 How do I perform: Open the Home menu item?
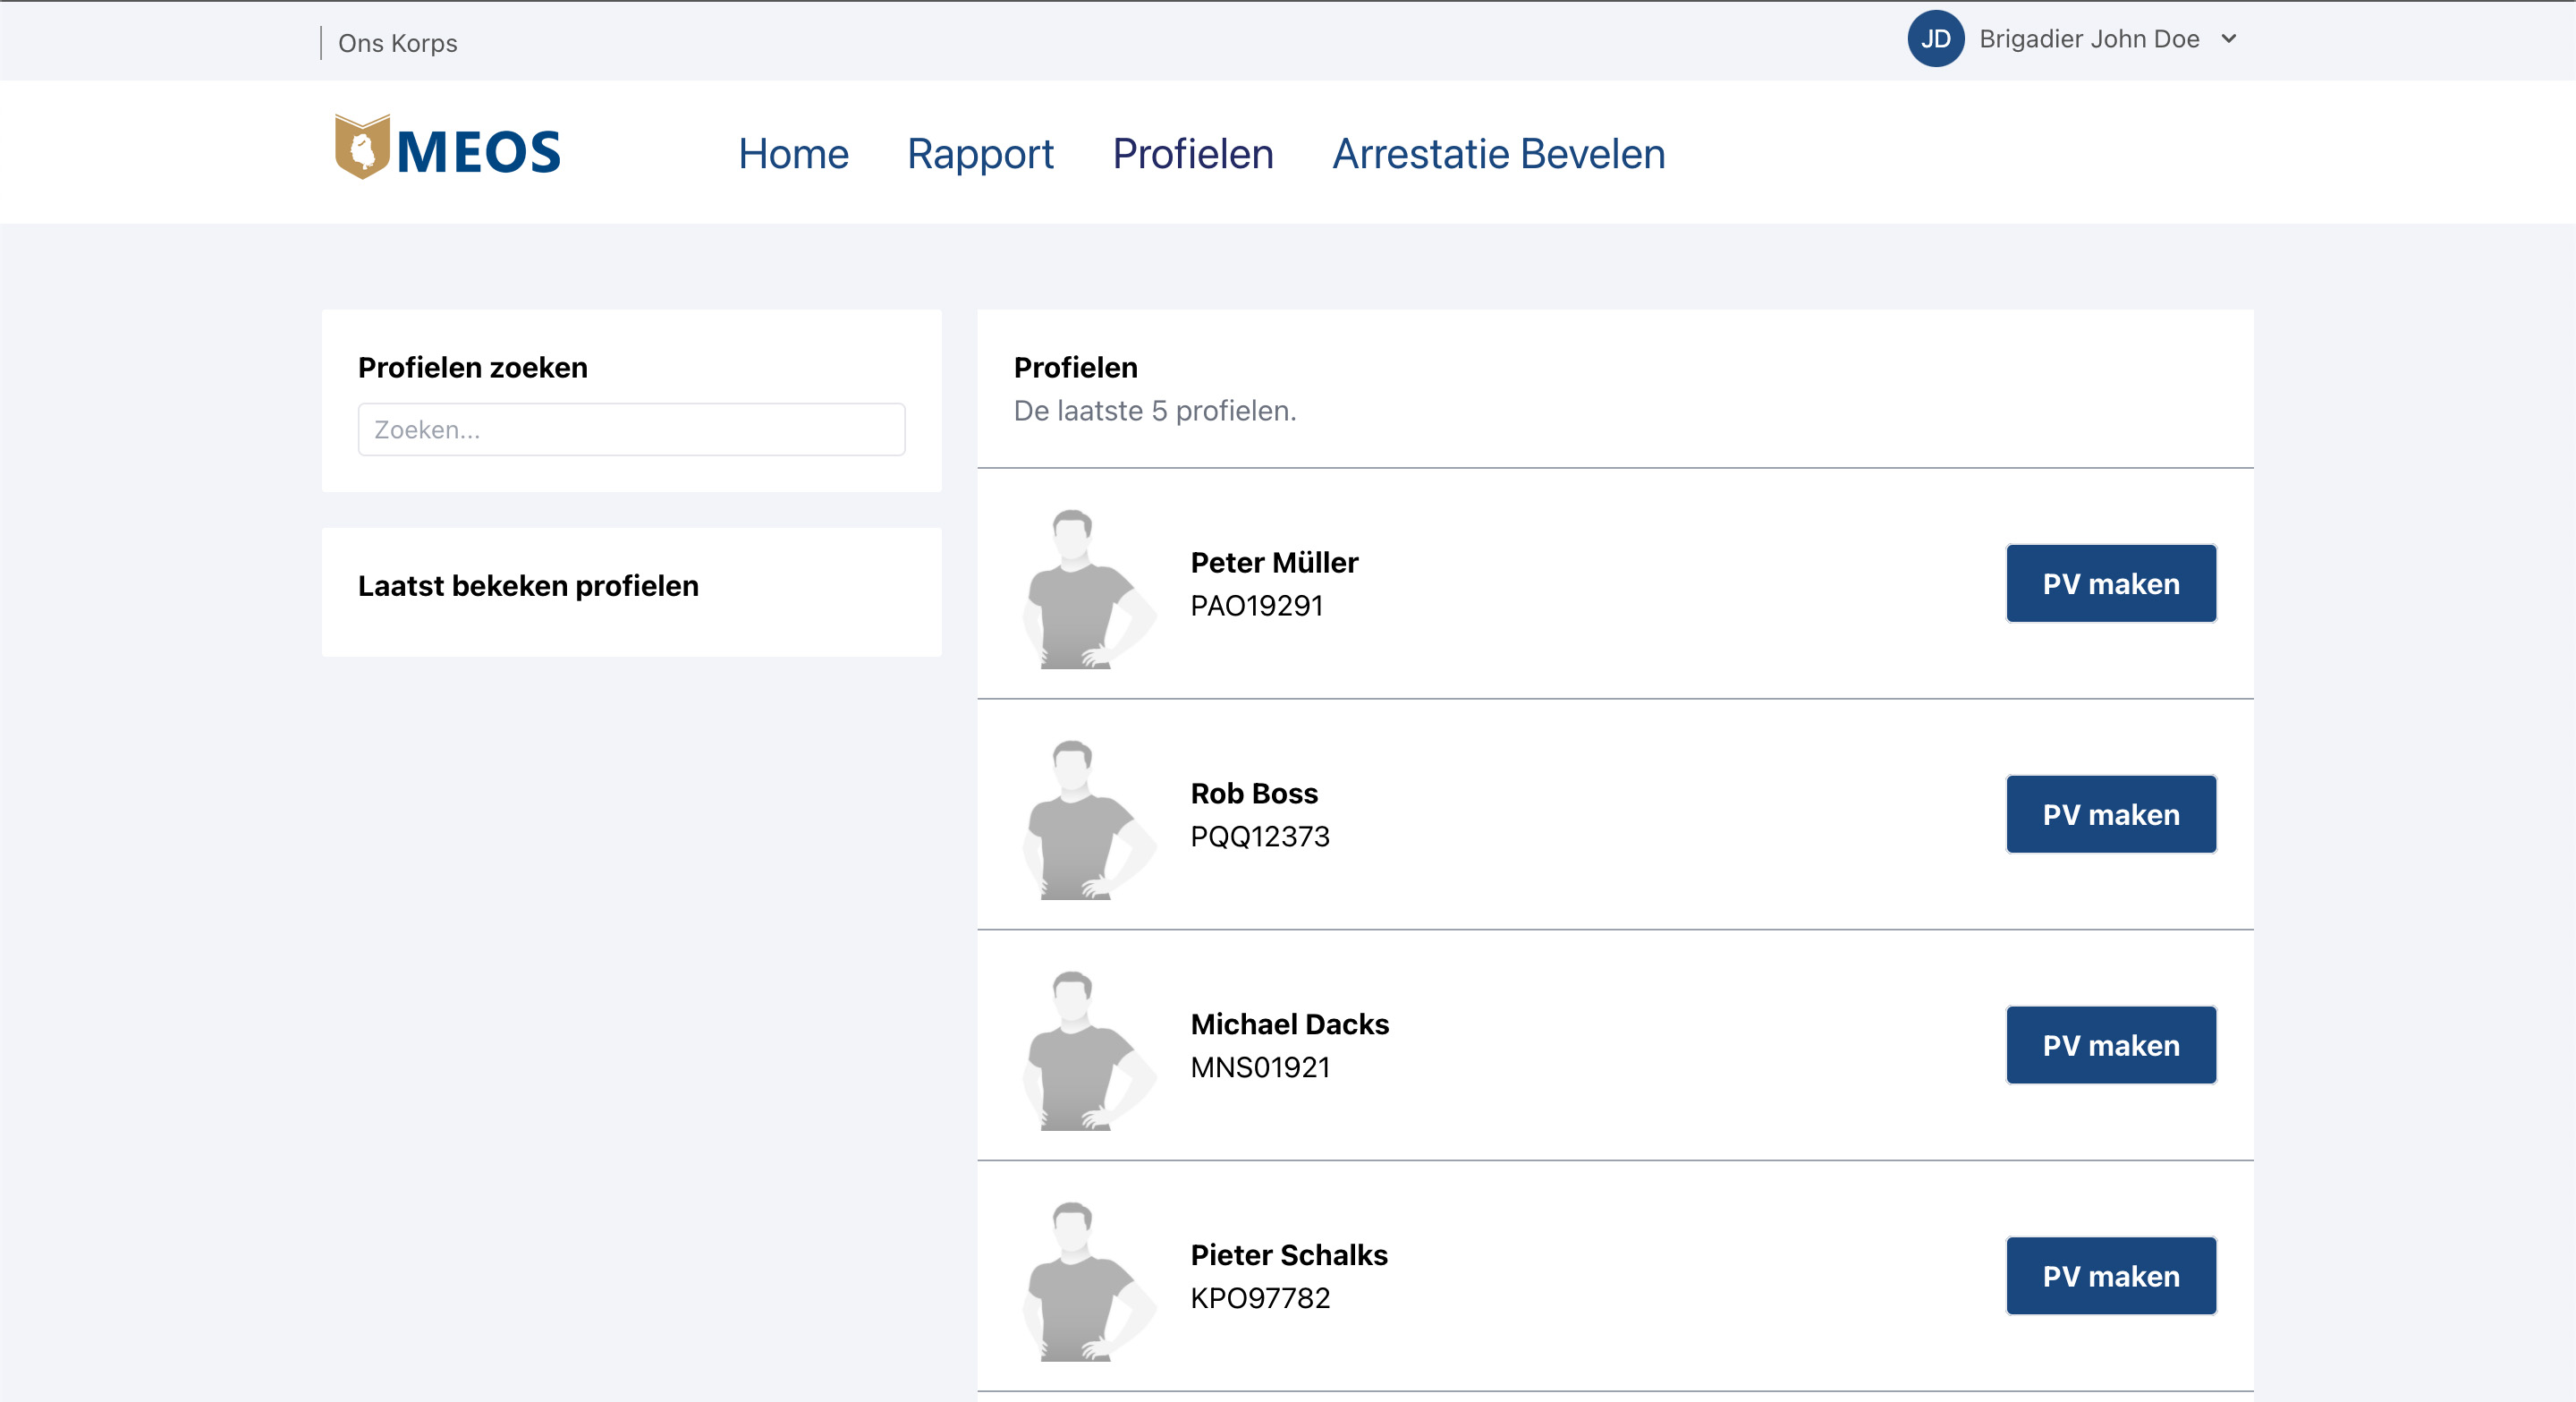(793, 154)
